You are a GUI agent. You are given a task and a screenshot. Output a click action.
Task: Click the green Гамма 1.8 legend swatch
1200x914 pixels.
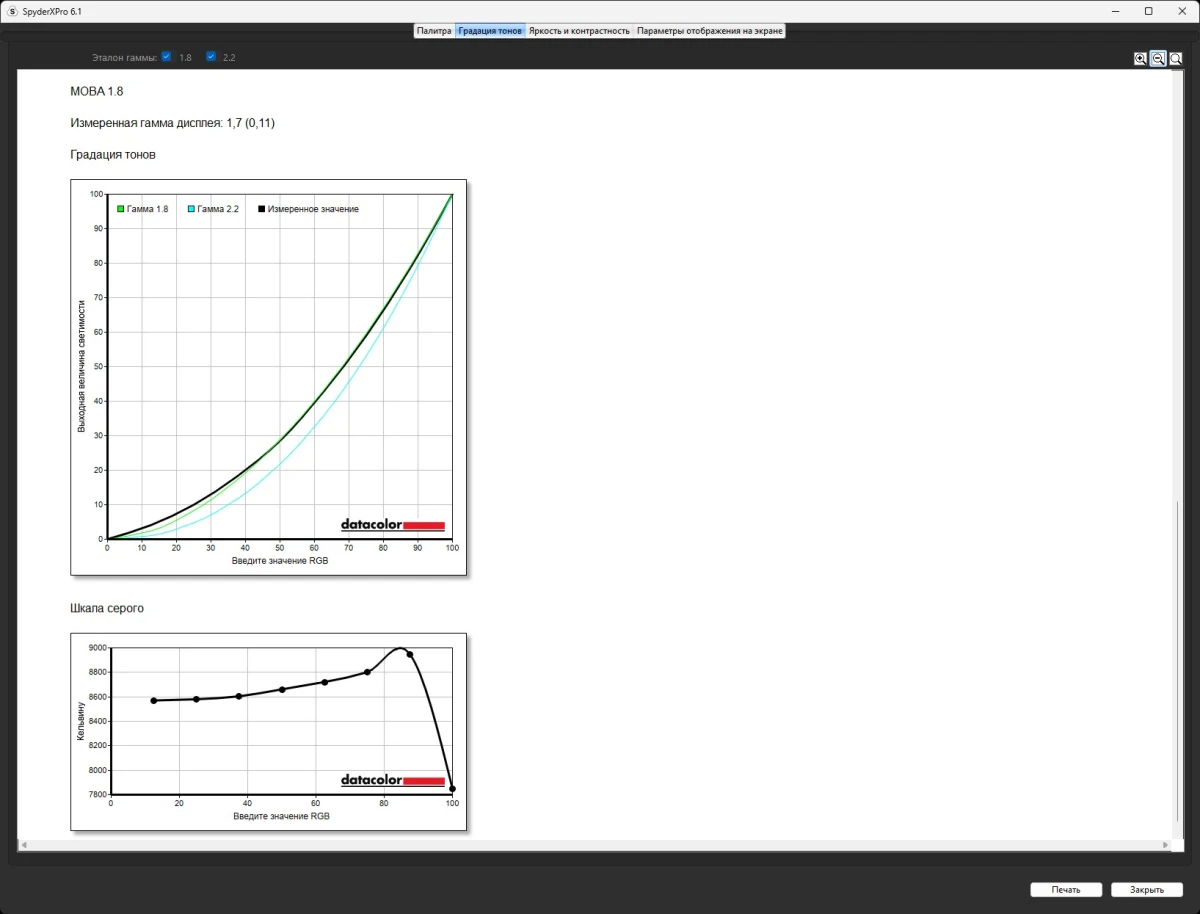point(121,209)
